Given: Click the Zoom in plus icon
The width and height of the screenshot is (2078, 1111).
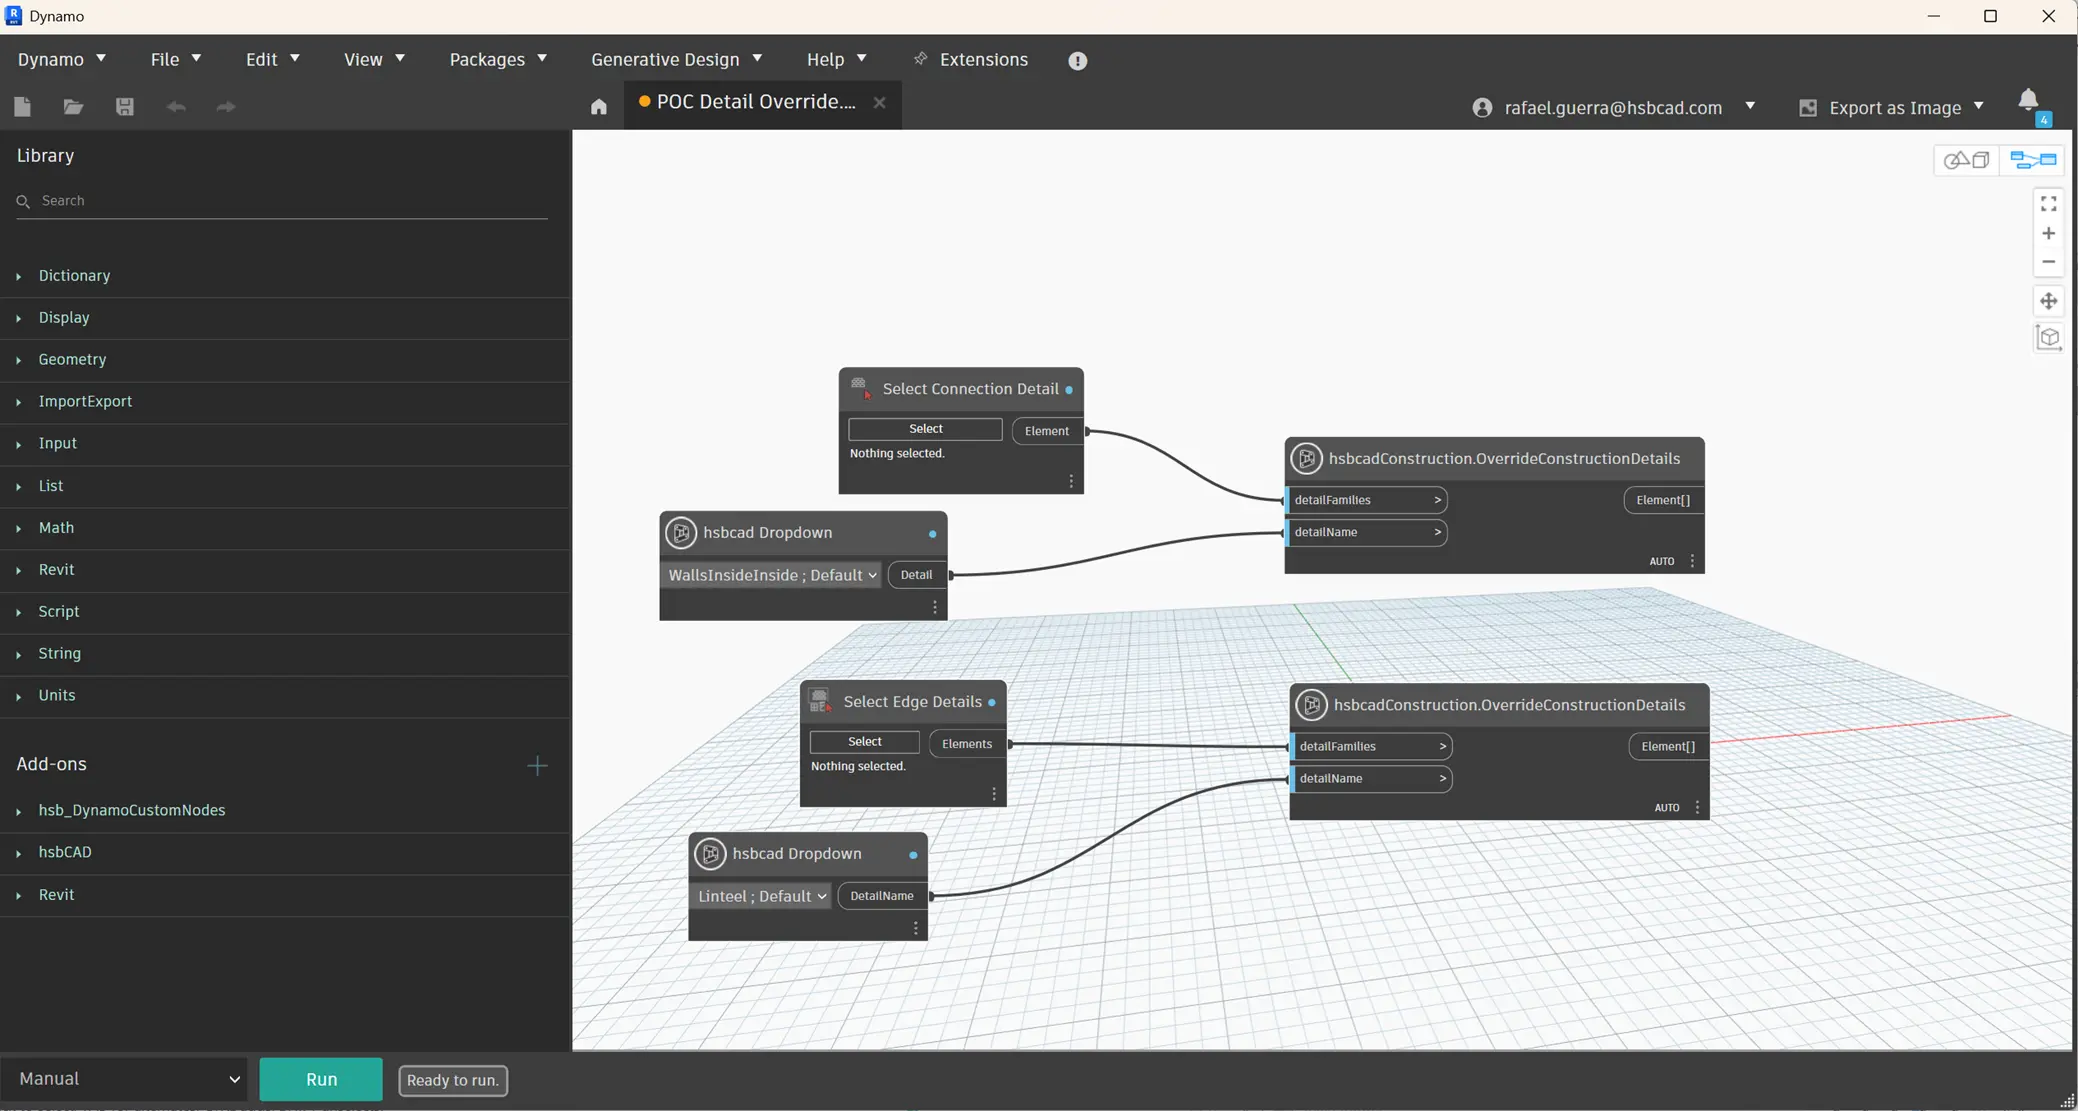Looking at the screenshot, I should click(x=2048, y=233).
